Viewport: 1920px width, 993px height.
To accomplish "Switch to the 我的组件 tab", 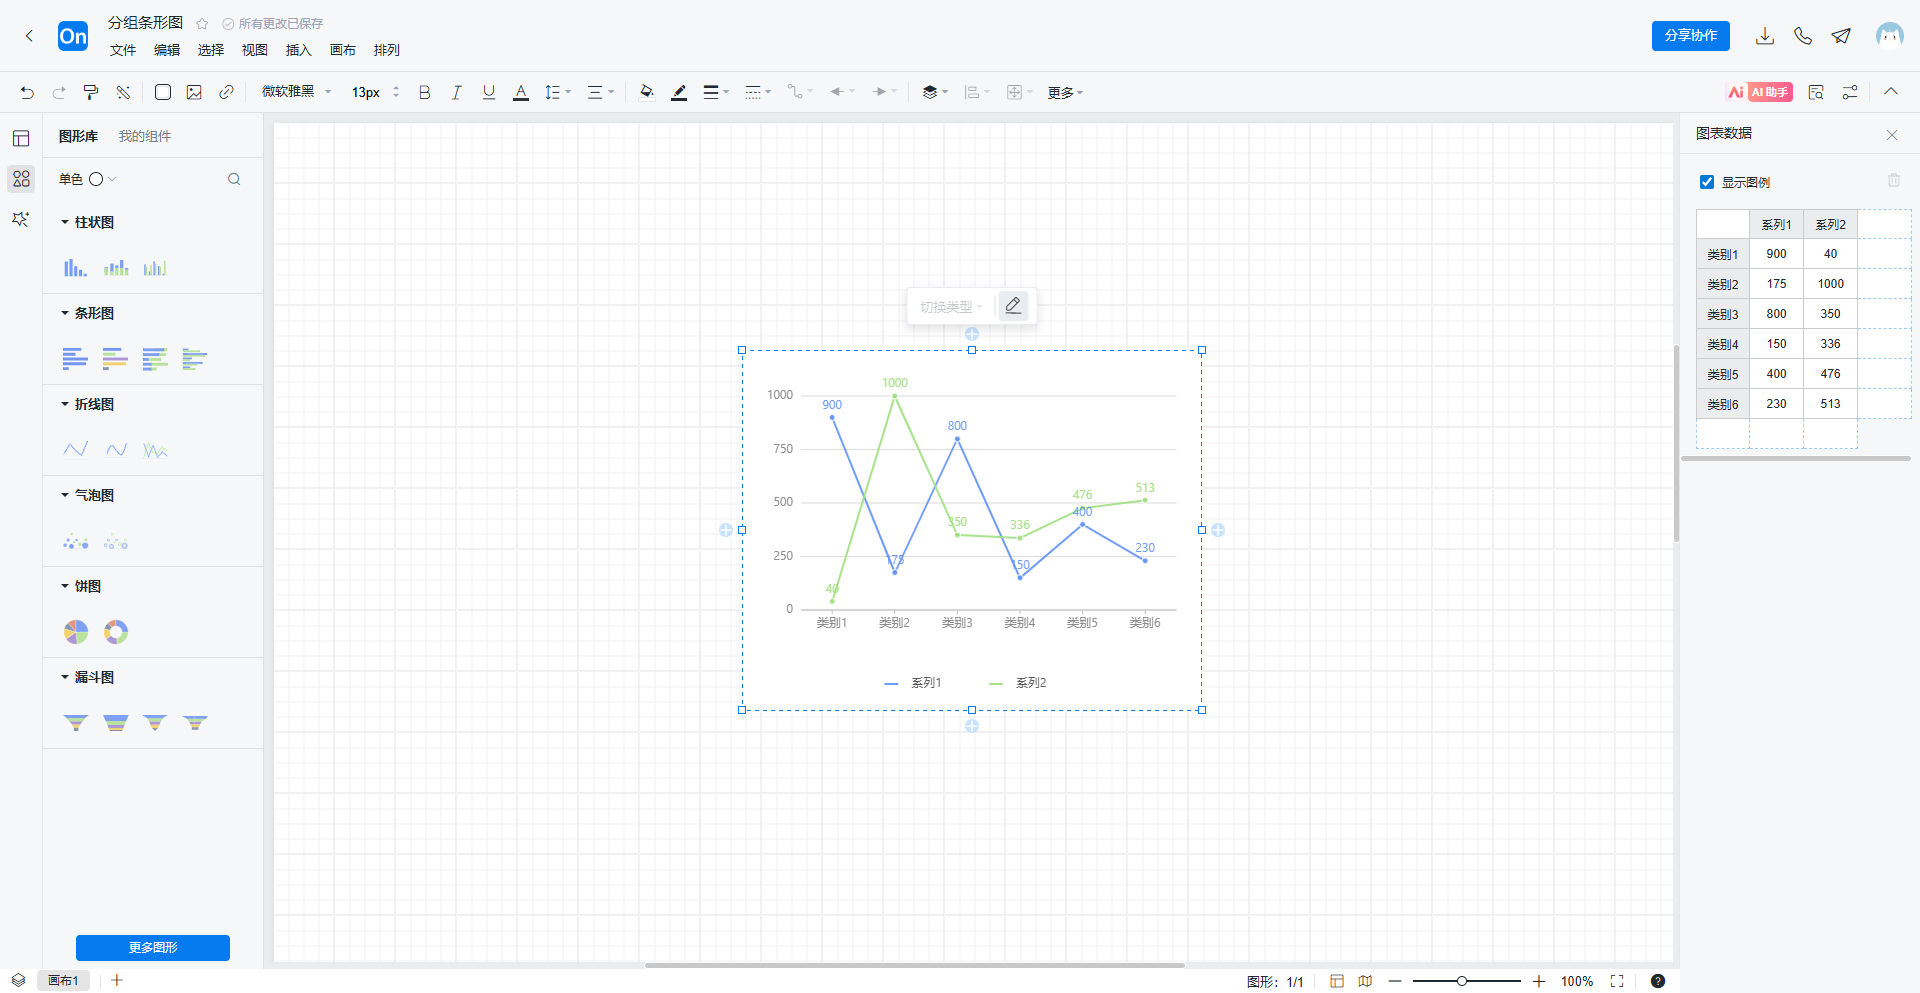I will [x=145, y=136].
